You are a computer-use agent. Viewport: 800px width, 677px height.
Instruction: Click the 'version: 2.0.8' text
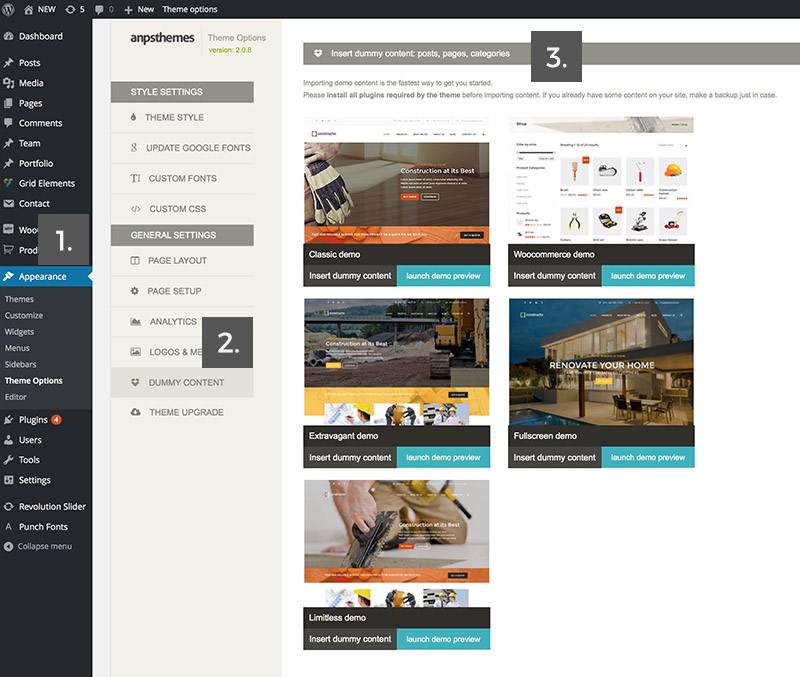click(230, 50)
